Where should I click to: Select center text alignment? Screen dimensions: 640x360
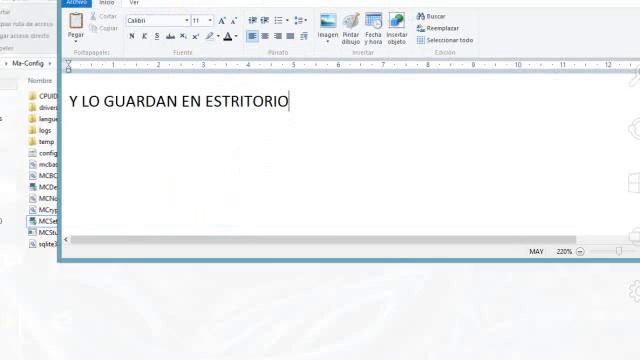click(x=265, y=36)
